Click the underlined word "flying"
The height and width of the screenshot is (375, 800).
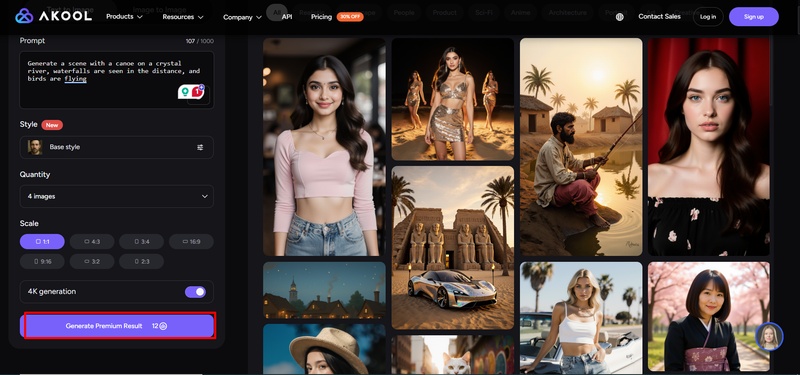[76, 79]
